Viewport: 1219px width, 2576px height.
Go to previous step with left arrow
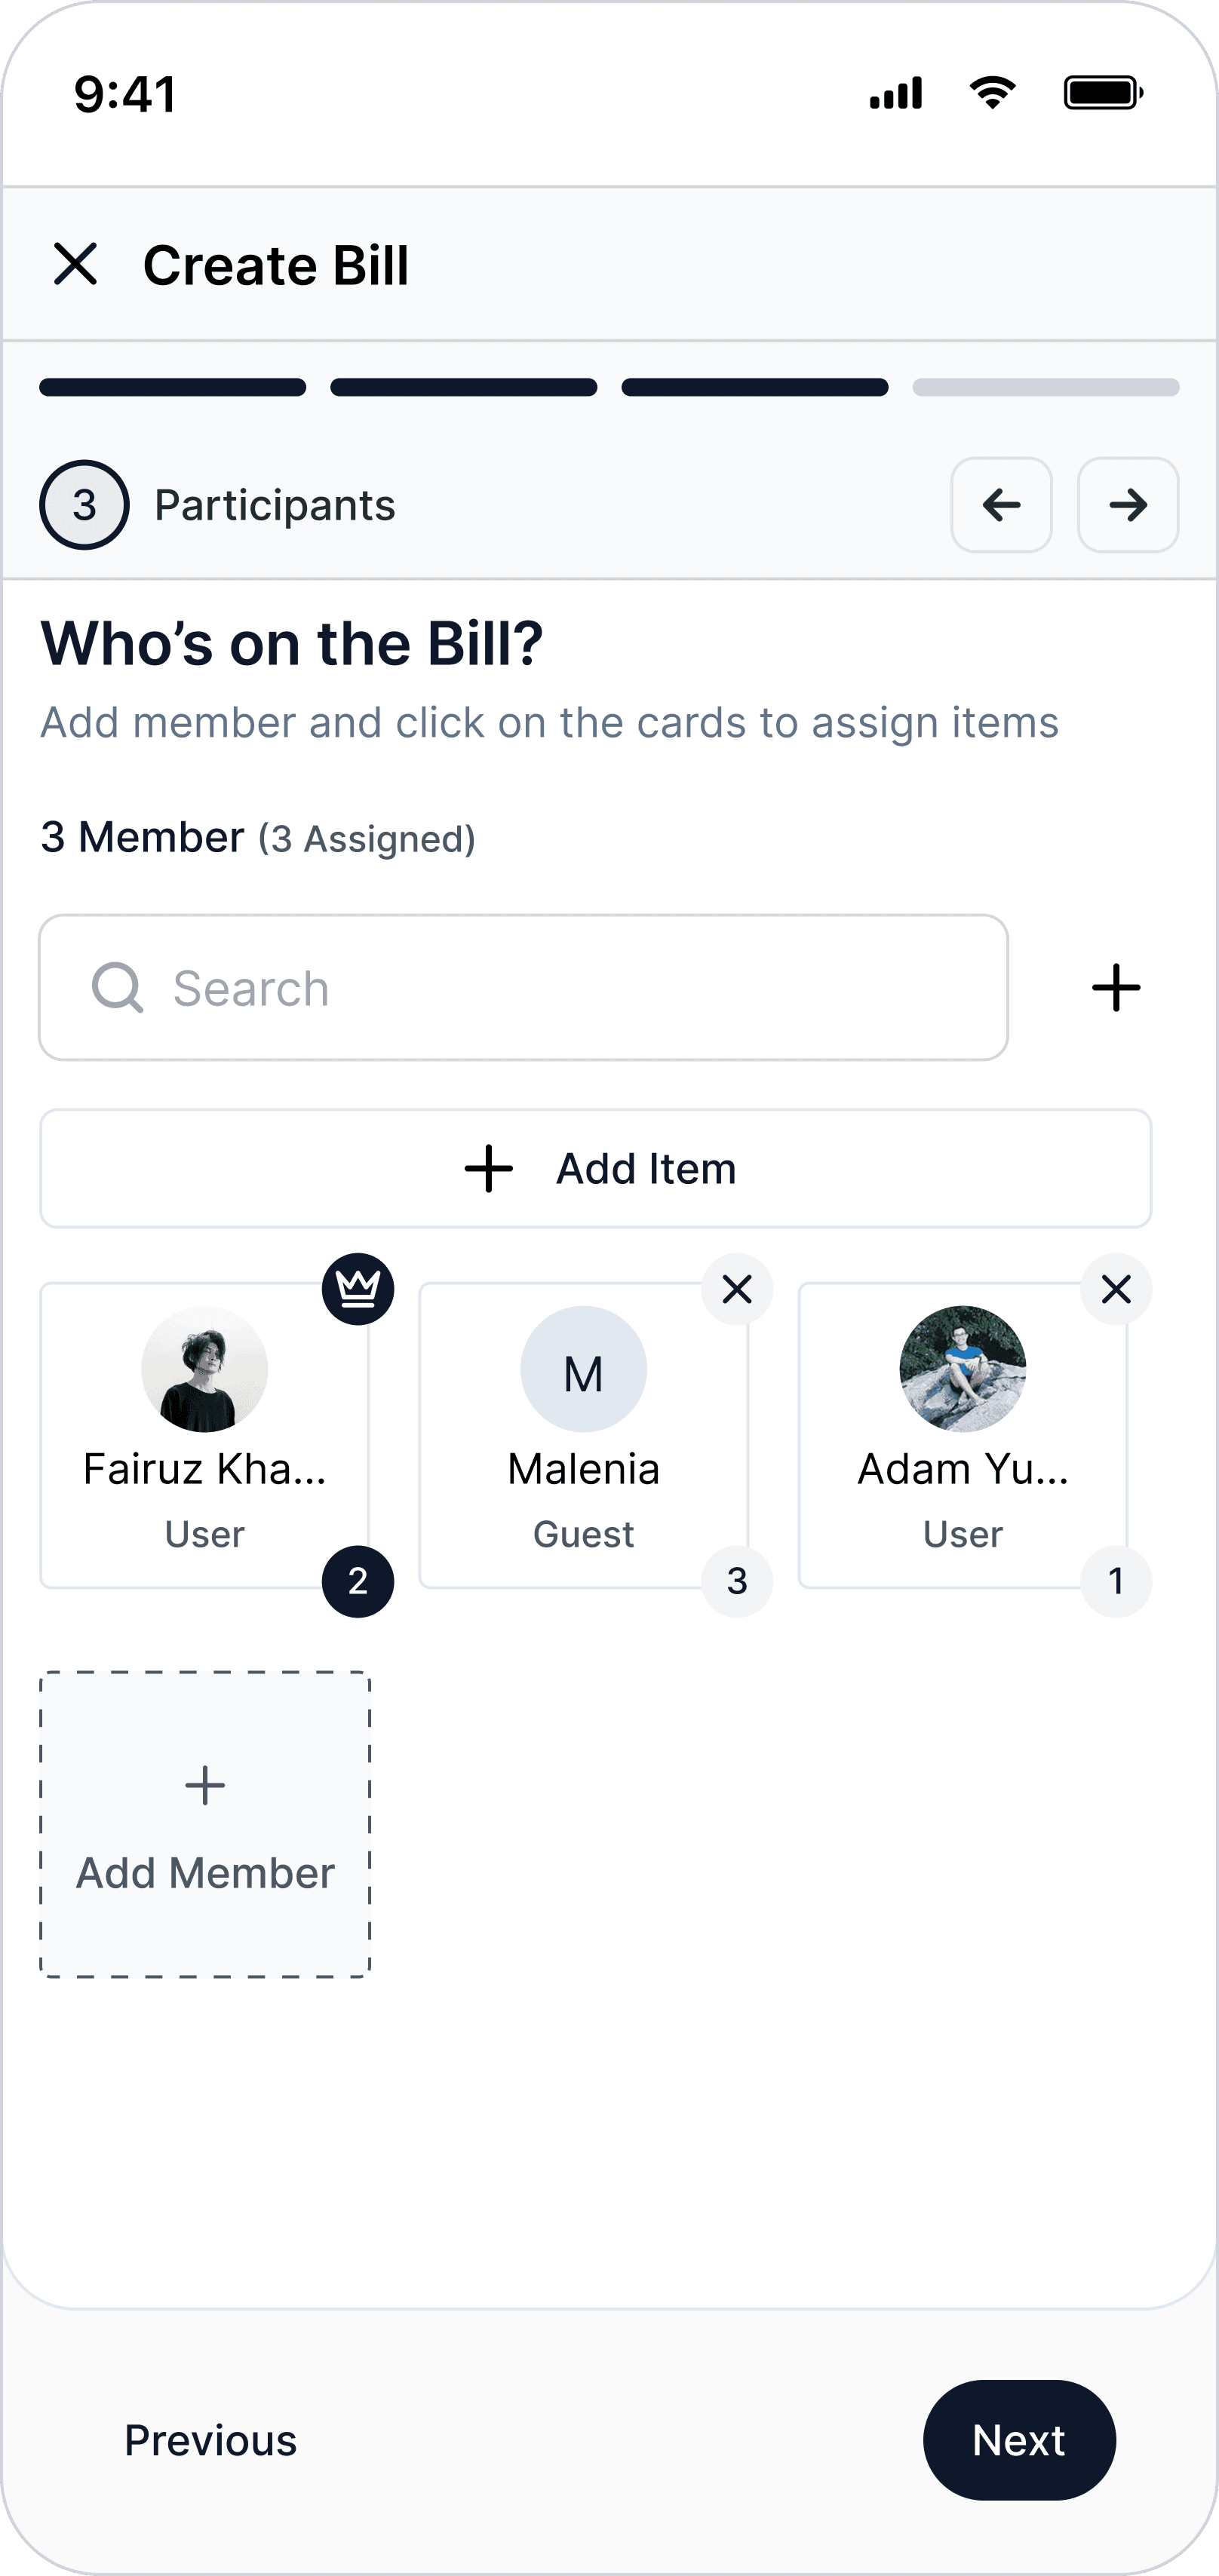pyautogui.click(x=1001, y=505)
